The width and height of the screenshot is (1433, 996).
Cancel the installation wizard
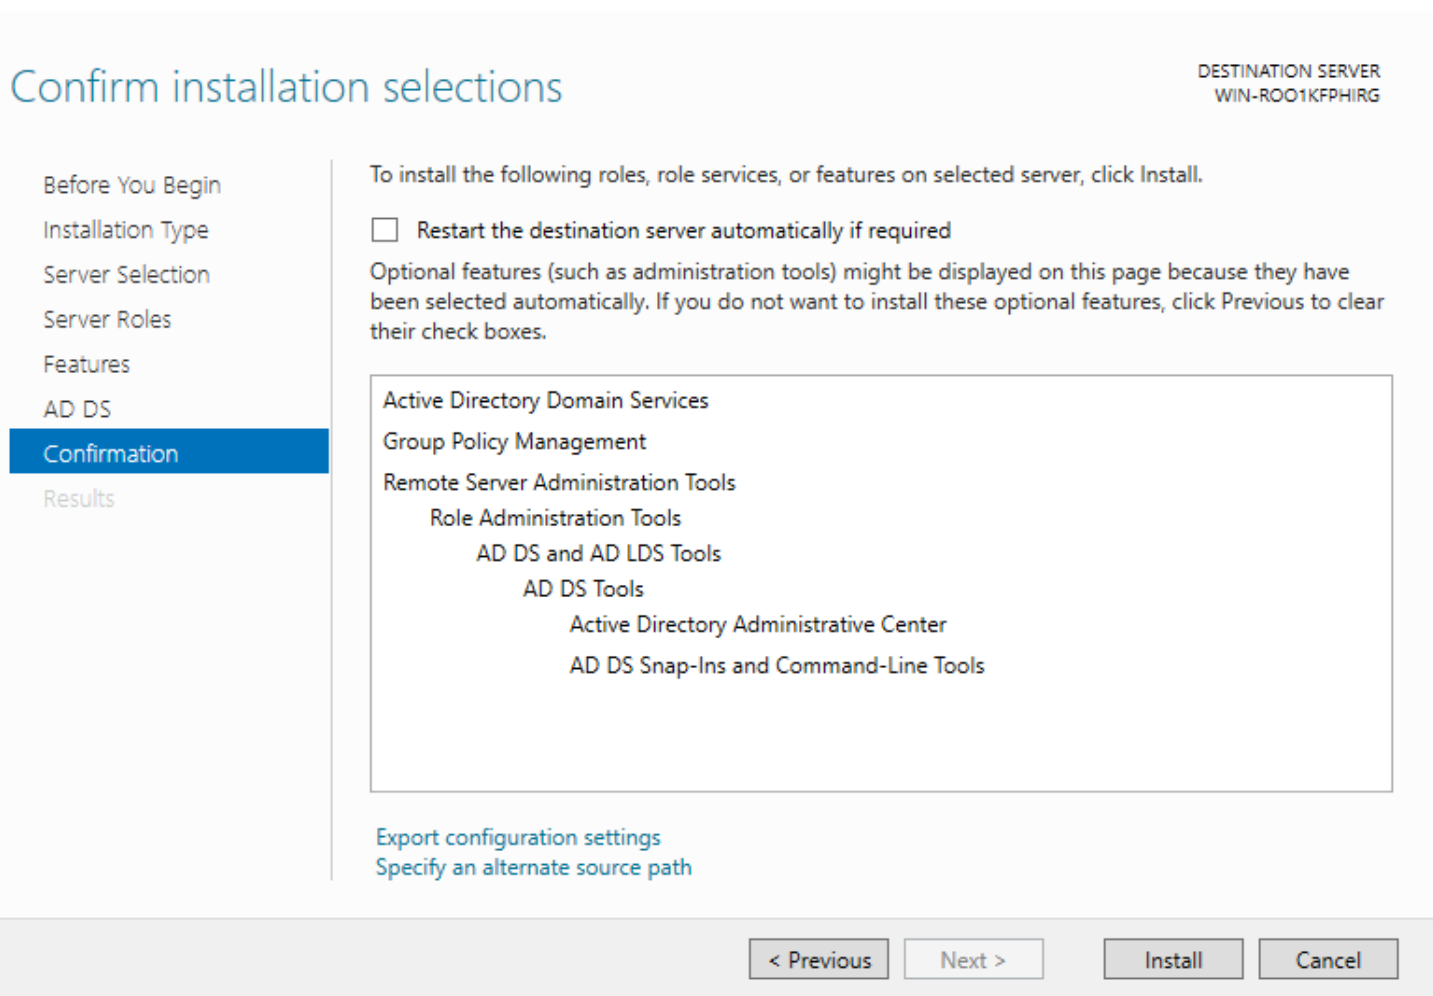pyautogui.click(x=1327, y=960)
